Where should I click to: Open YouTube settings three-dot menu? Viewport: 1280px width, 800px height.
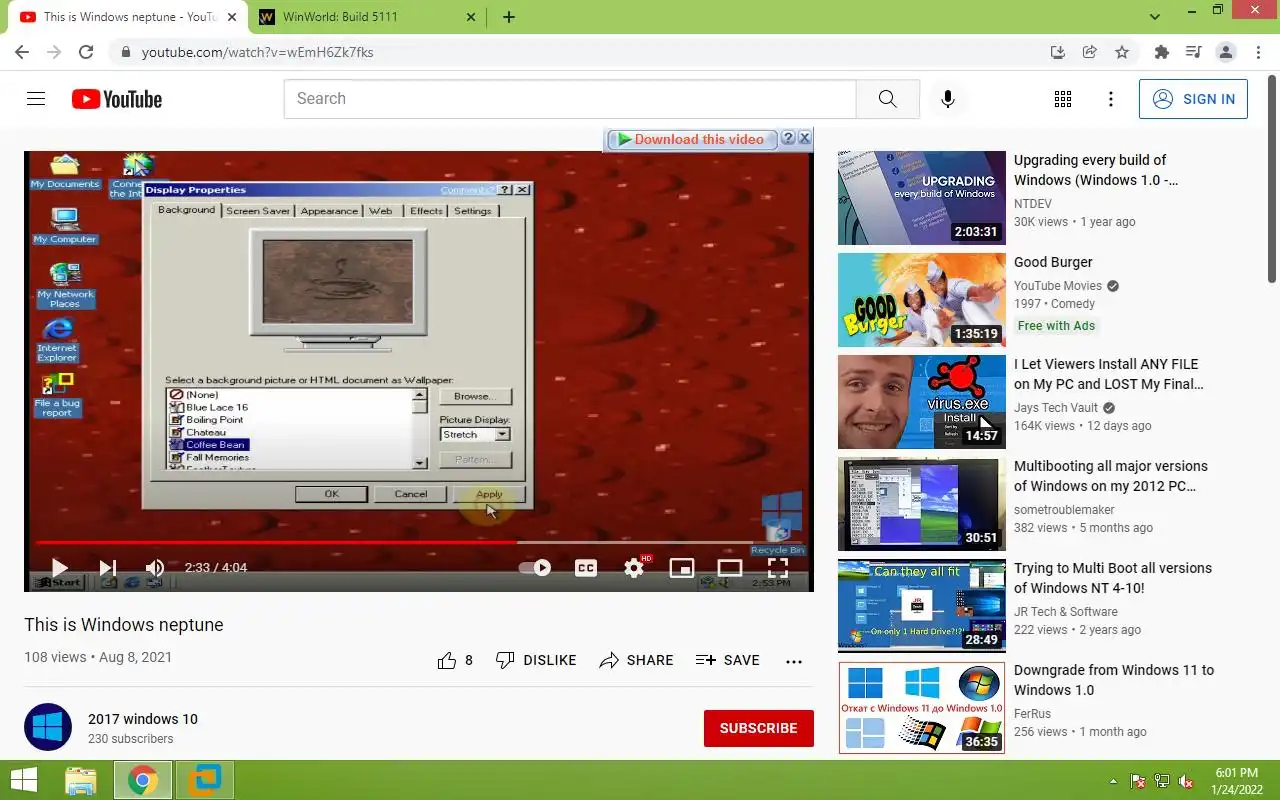(x=1111, y=99)
